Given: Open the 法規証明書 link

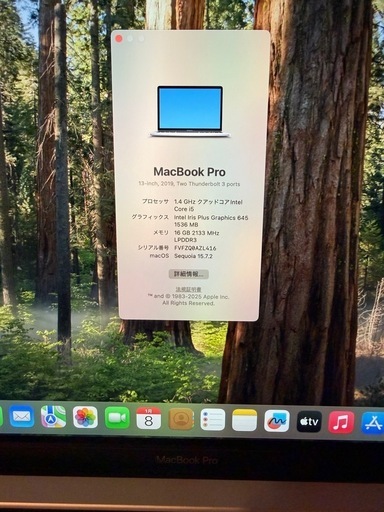Looking at the screenshot, I should (x=189, y=289).
